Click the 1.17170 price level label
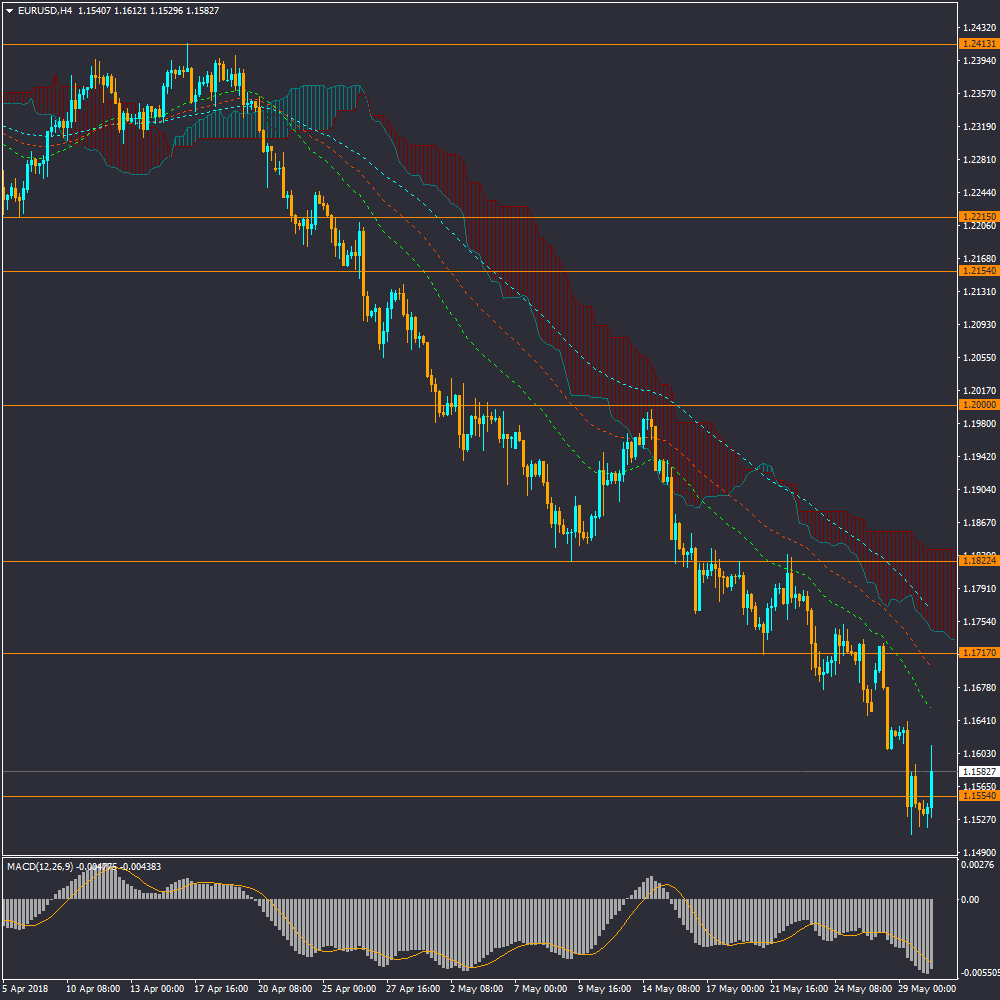 978,653
